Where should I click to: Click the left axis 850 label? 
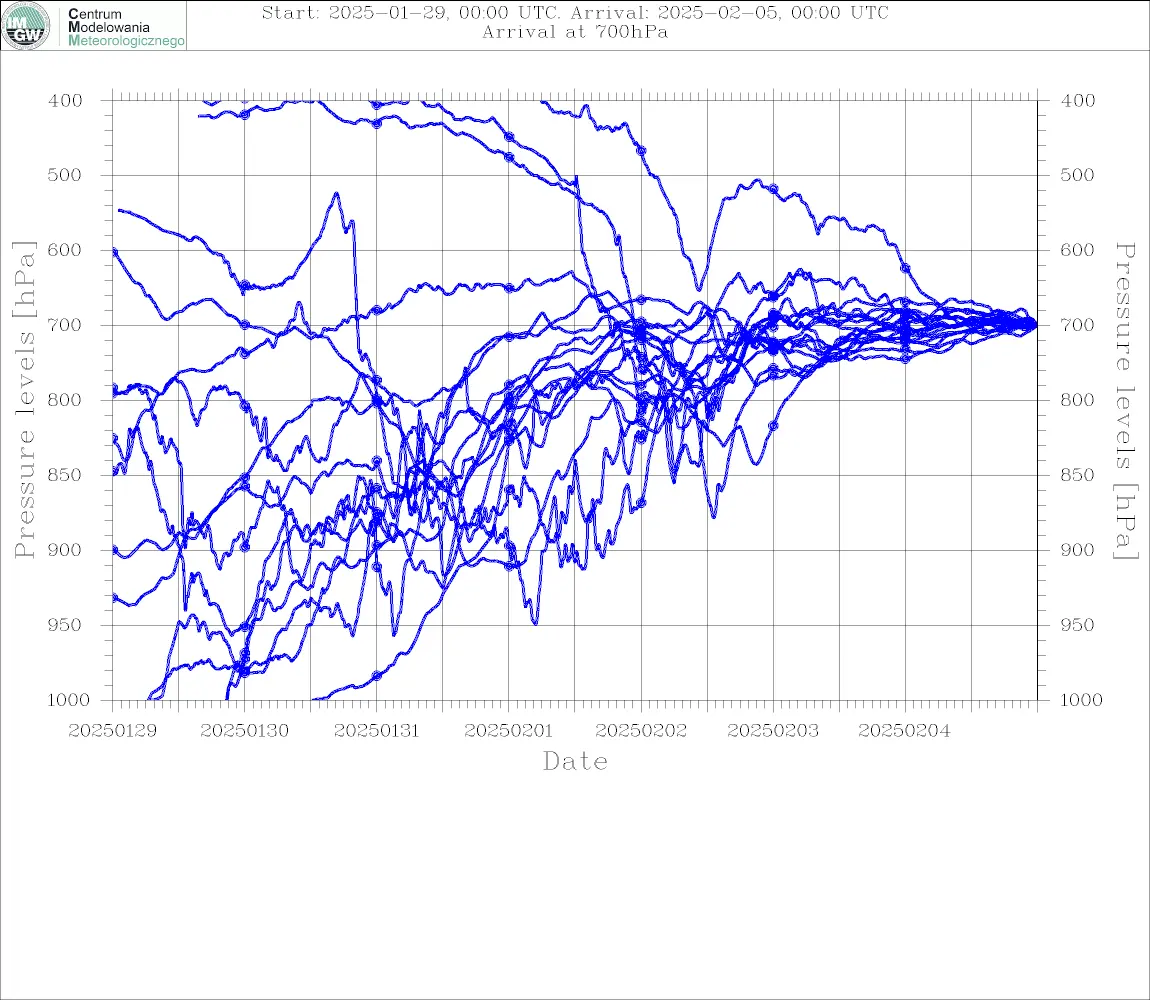(65, 475)
